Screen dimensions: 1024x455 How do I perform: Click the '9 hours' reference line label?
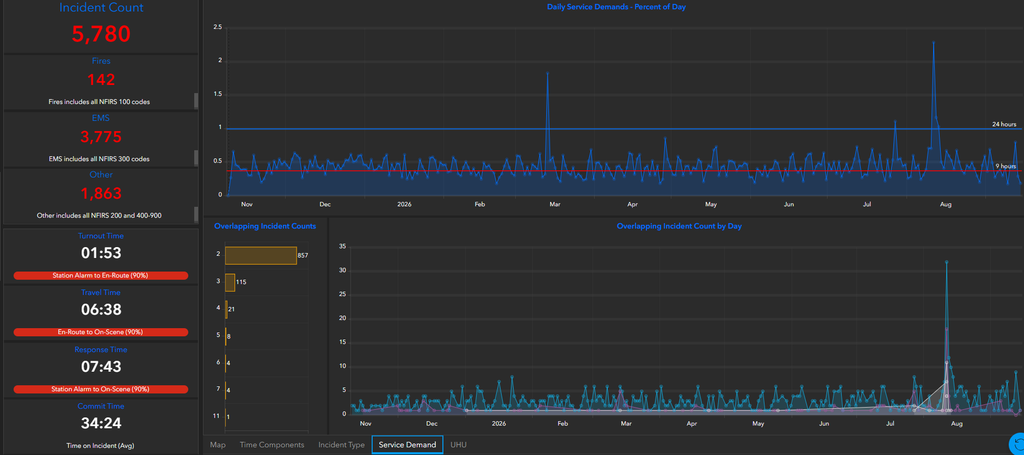(x=1006, y=166)
